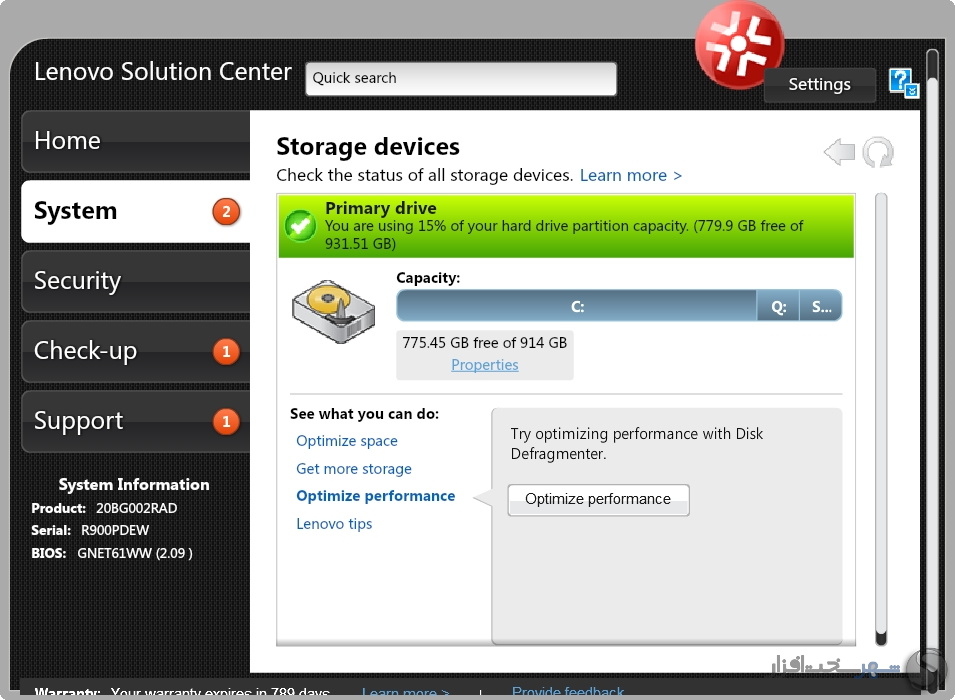Select the Optimize space option
This screenshot has height=700, width=955.
tap(347, 440)
